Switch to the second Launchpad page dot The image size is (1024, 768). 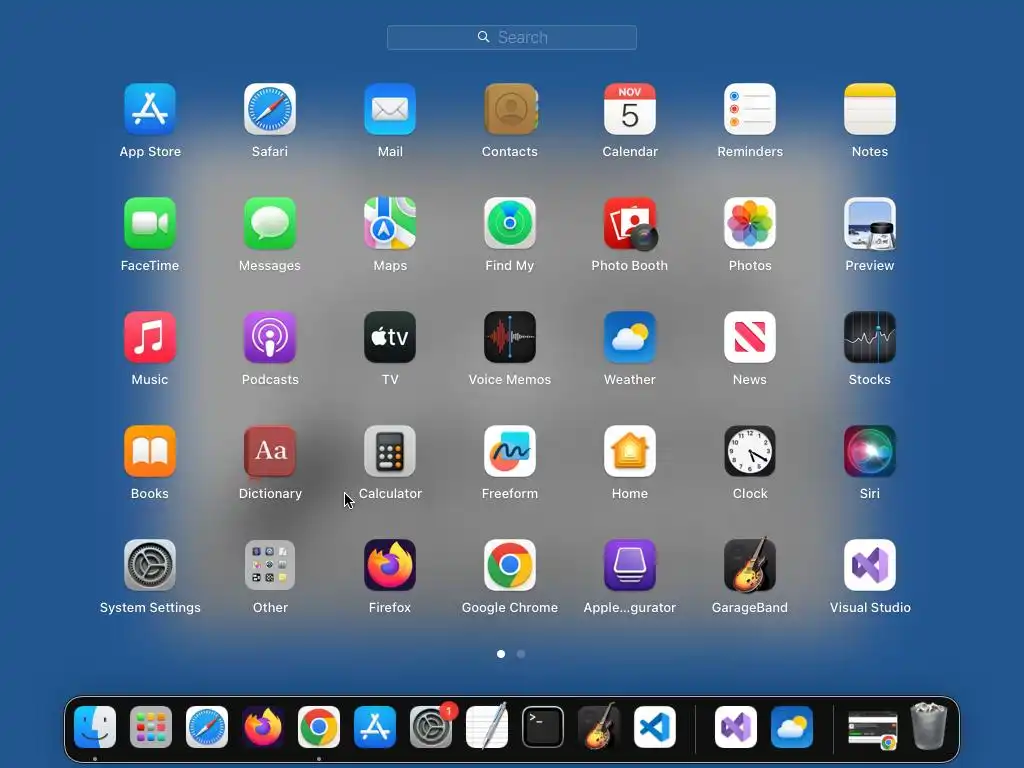click(520, 654)
